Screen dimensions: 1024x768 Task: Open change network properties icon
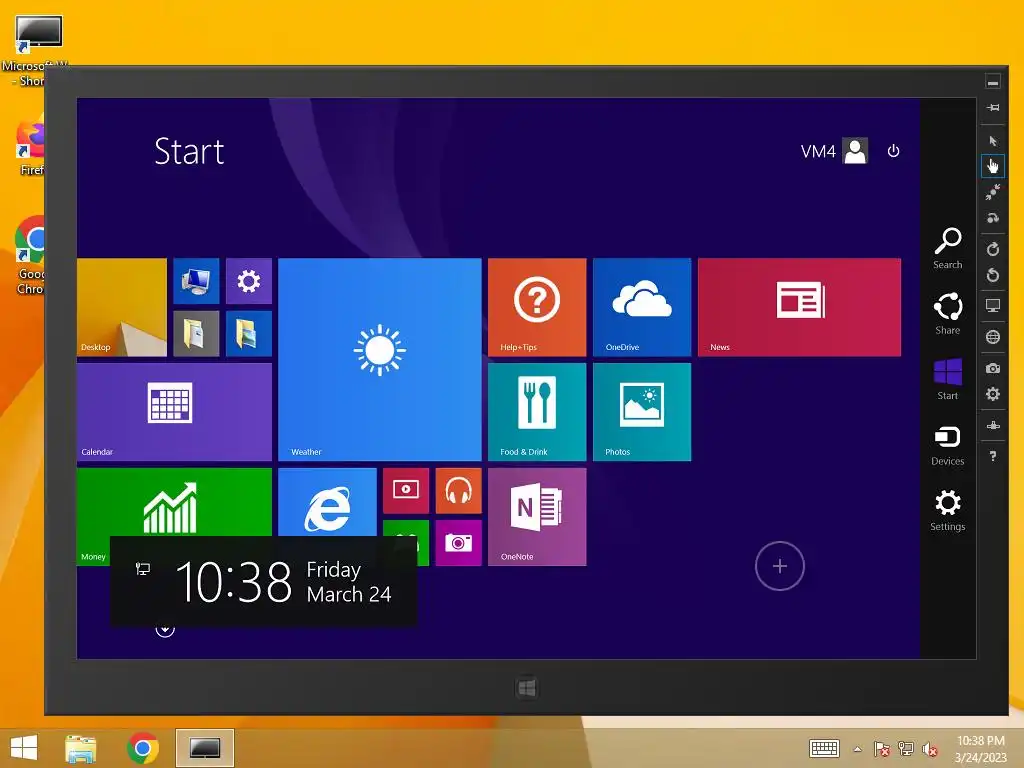[x=993, y=425]
